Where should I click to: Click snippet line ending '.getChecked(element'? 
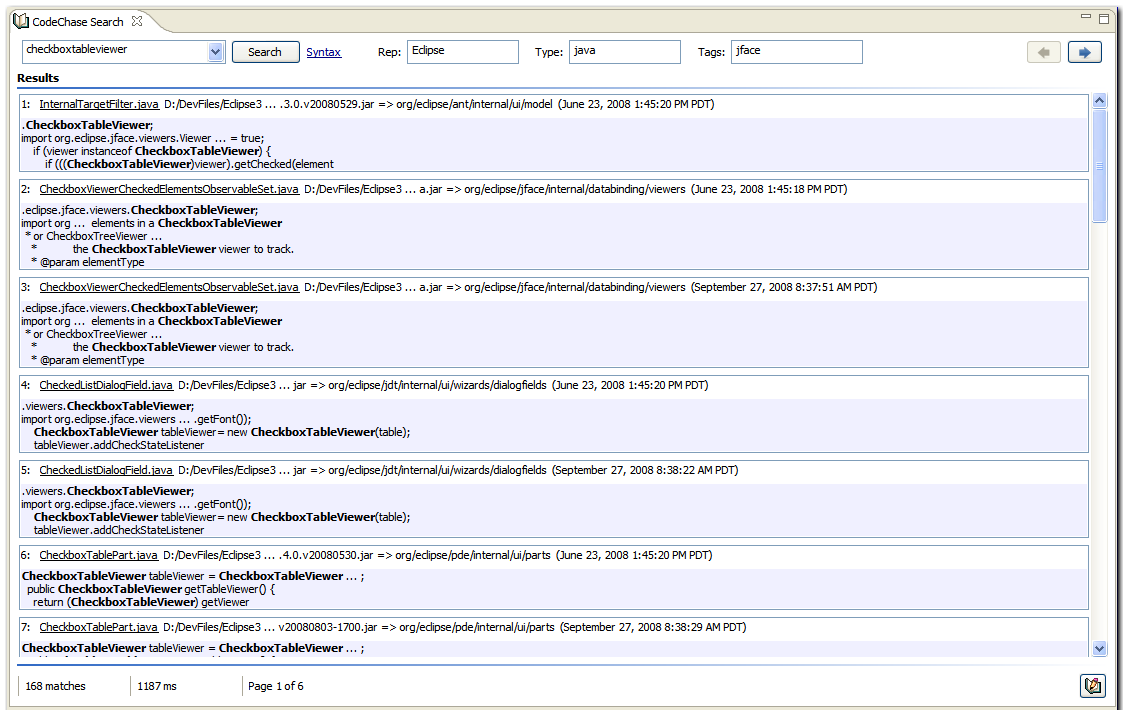[x=189, y=164]
